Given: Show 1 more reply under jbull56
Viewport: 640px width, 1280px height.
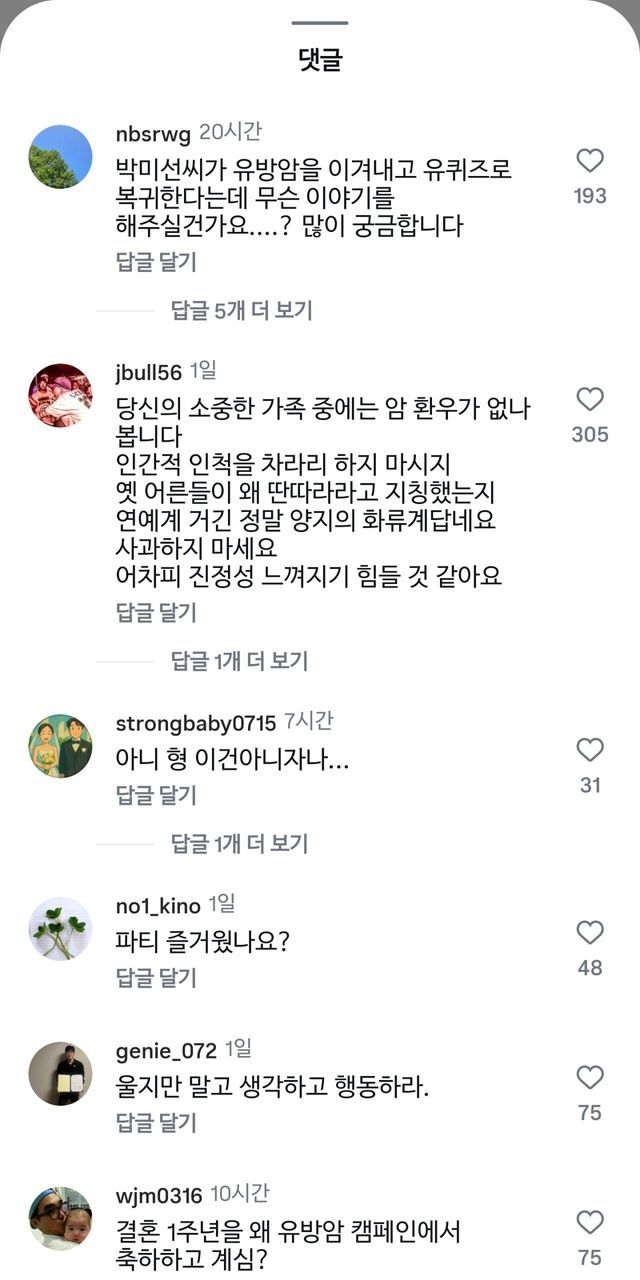Looking at the screenshot, I should coord(239,661).
